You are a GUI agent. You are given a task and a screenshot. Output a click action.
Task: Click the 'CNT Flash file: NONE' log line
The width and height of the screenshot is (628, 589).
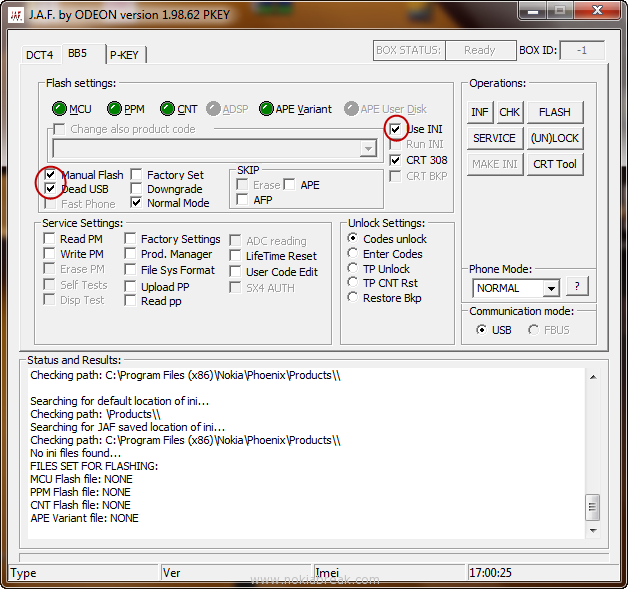[x=80, y=505]
